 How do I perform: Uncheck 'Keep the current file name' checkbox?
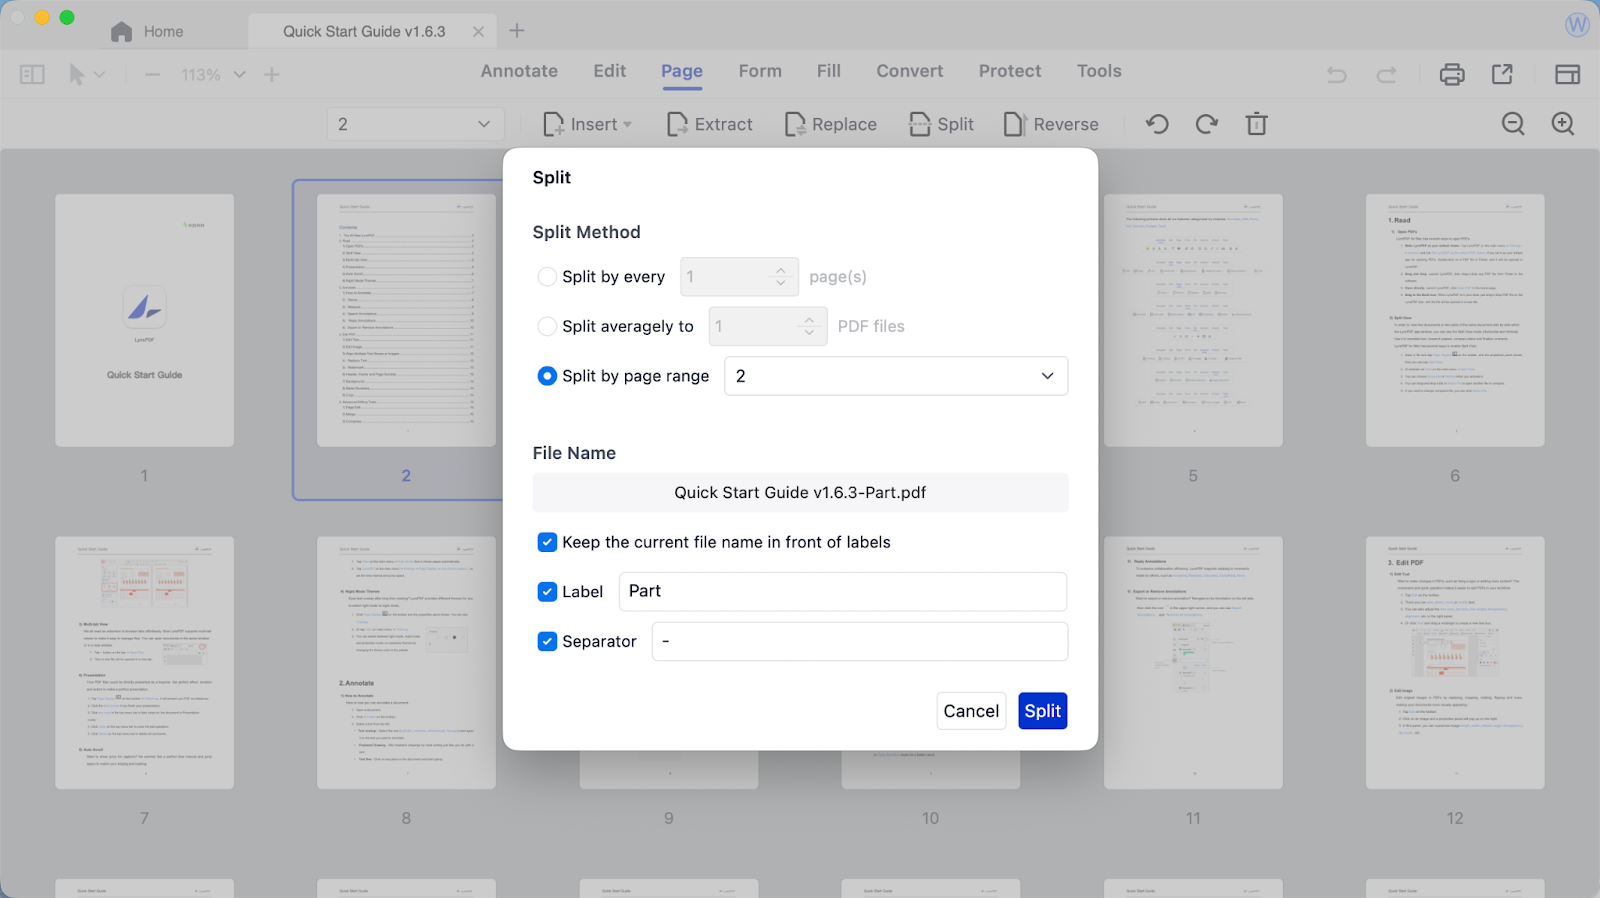click(547, 542)
